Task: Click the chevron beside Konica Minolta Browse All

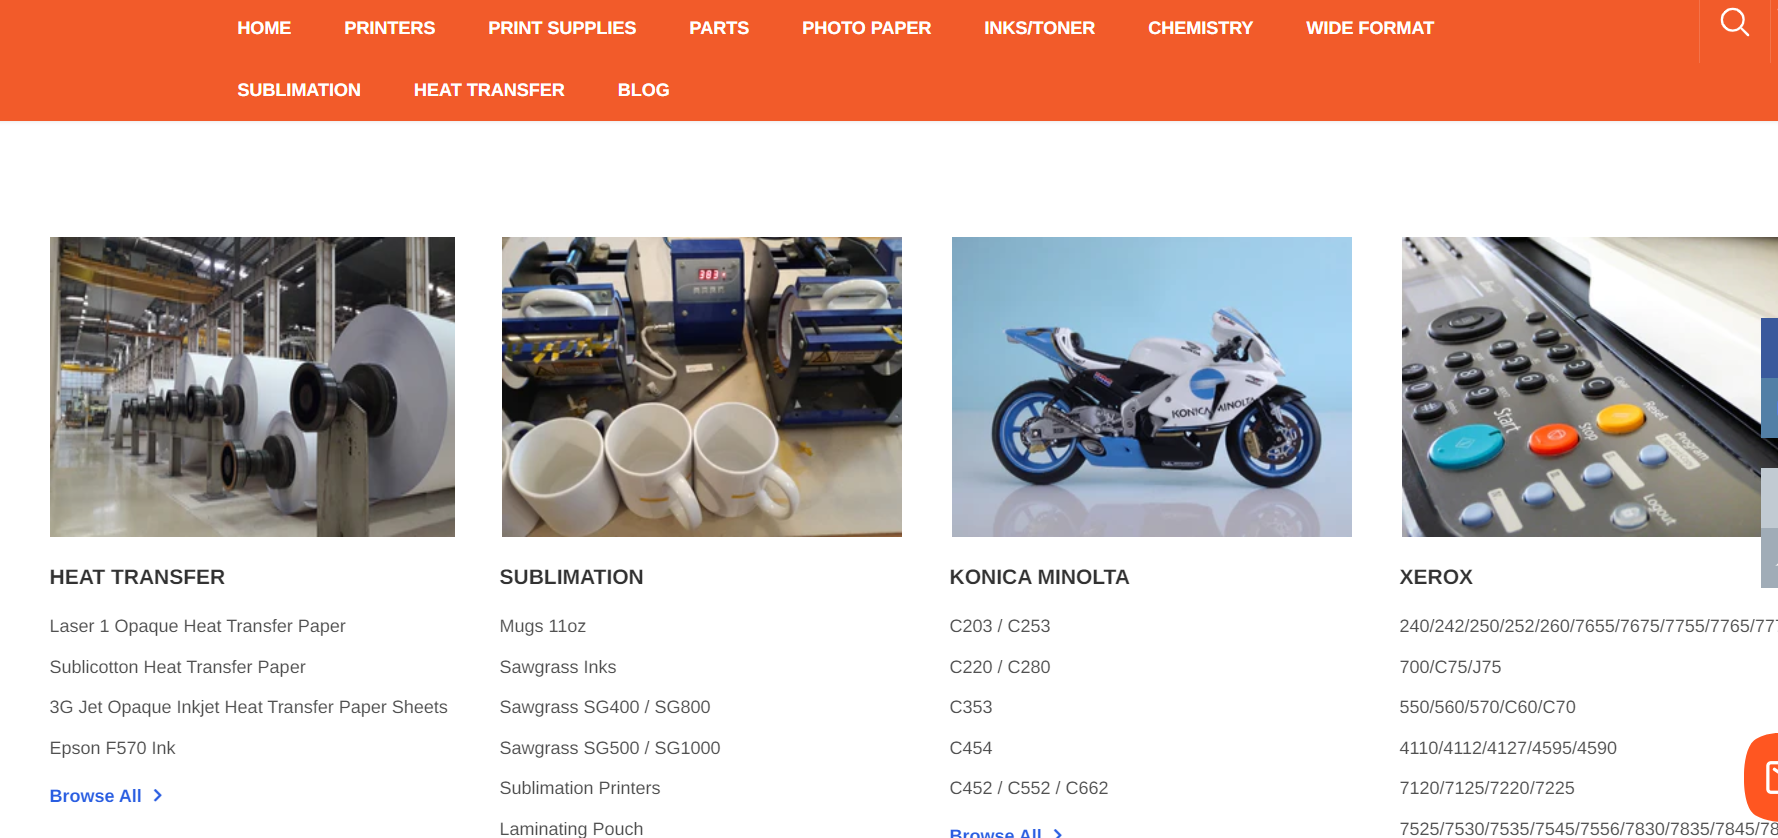Action: 1058,833
